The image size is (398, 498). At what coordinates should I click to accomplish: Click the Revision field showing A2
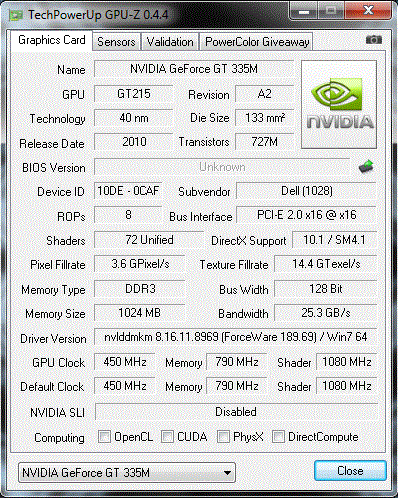[x=264, y=94]
